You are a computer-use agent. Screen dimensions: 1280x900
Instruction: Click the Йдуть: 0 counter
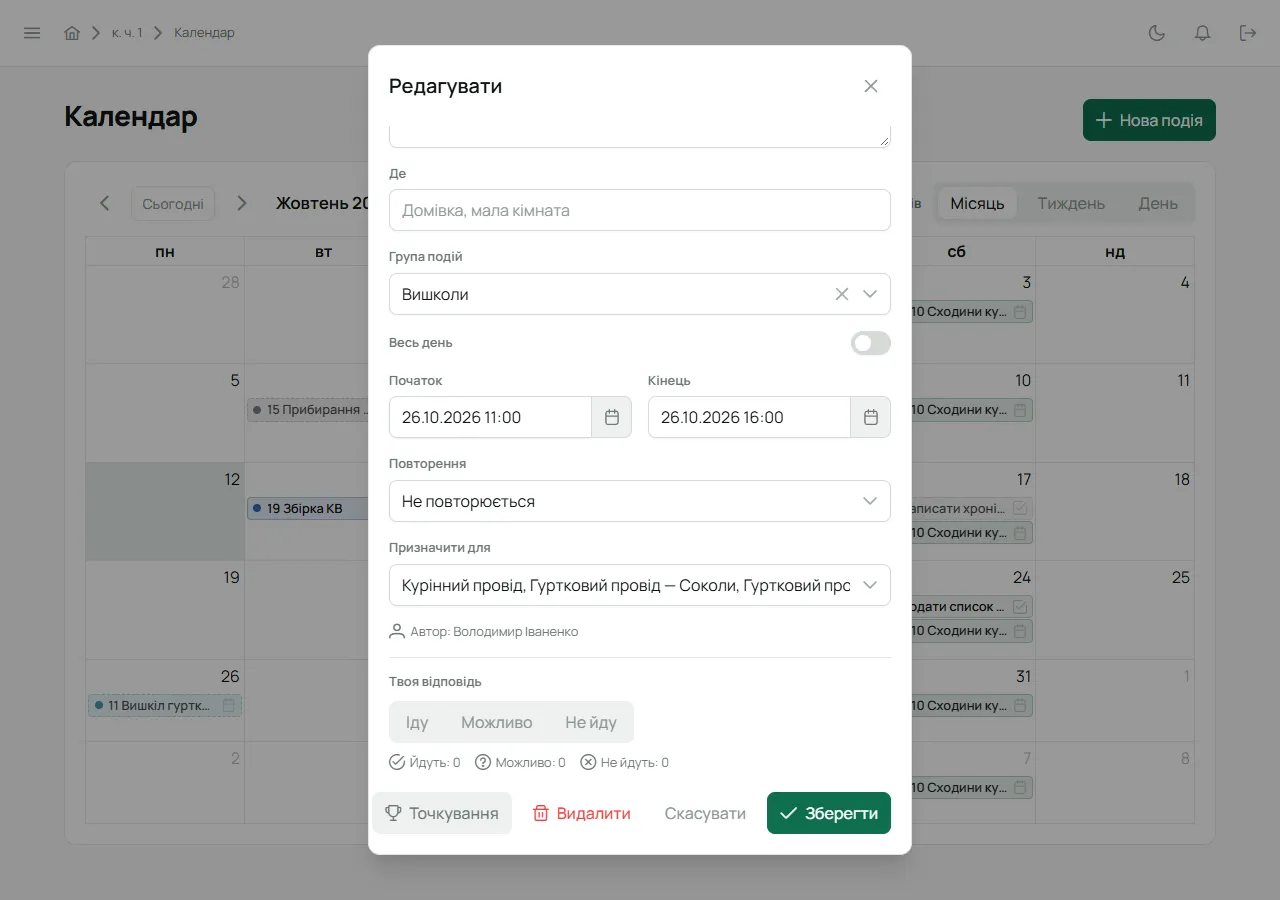pyautogui.click(x=425, y=762)
